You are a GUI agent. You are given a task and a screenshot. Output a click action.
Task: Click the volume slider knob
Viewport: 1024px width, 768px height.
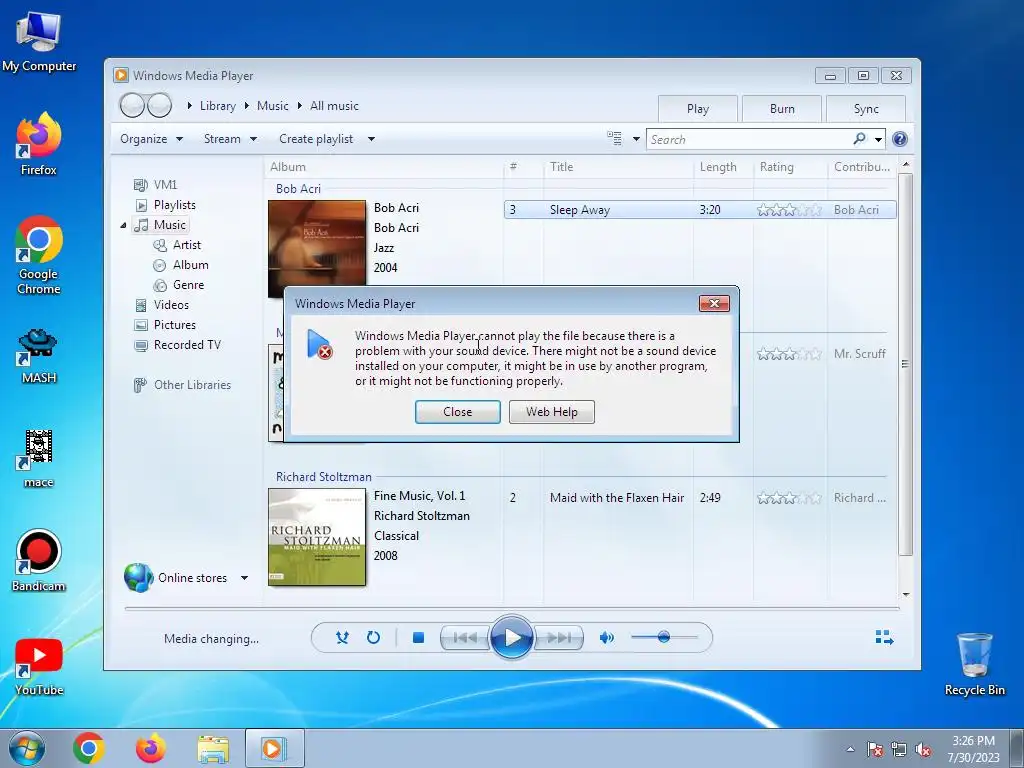click(664, 637)
